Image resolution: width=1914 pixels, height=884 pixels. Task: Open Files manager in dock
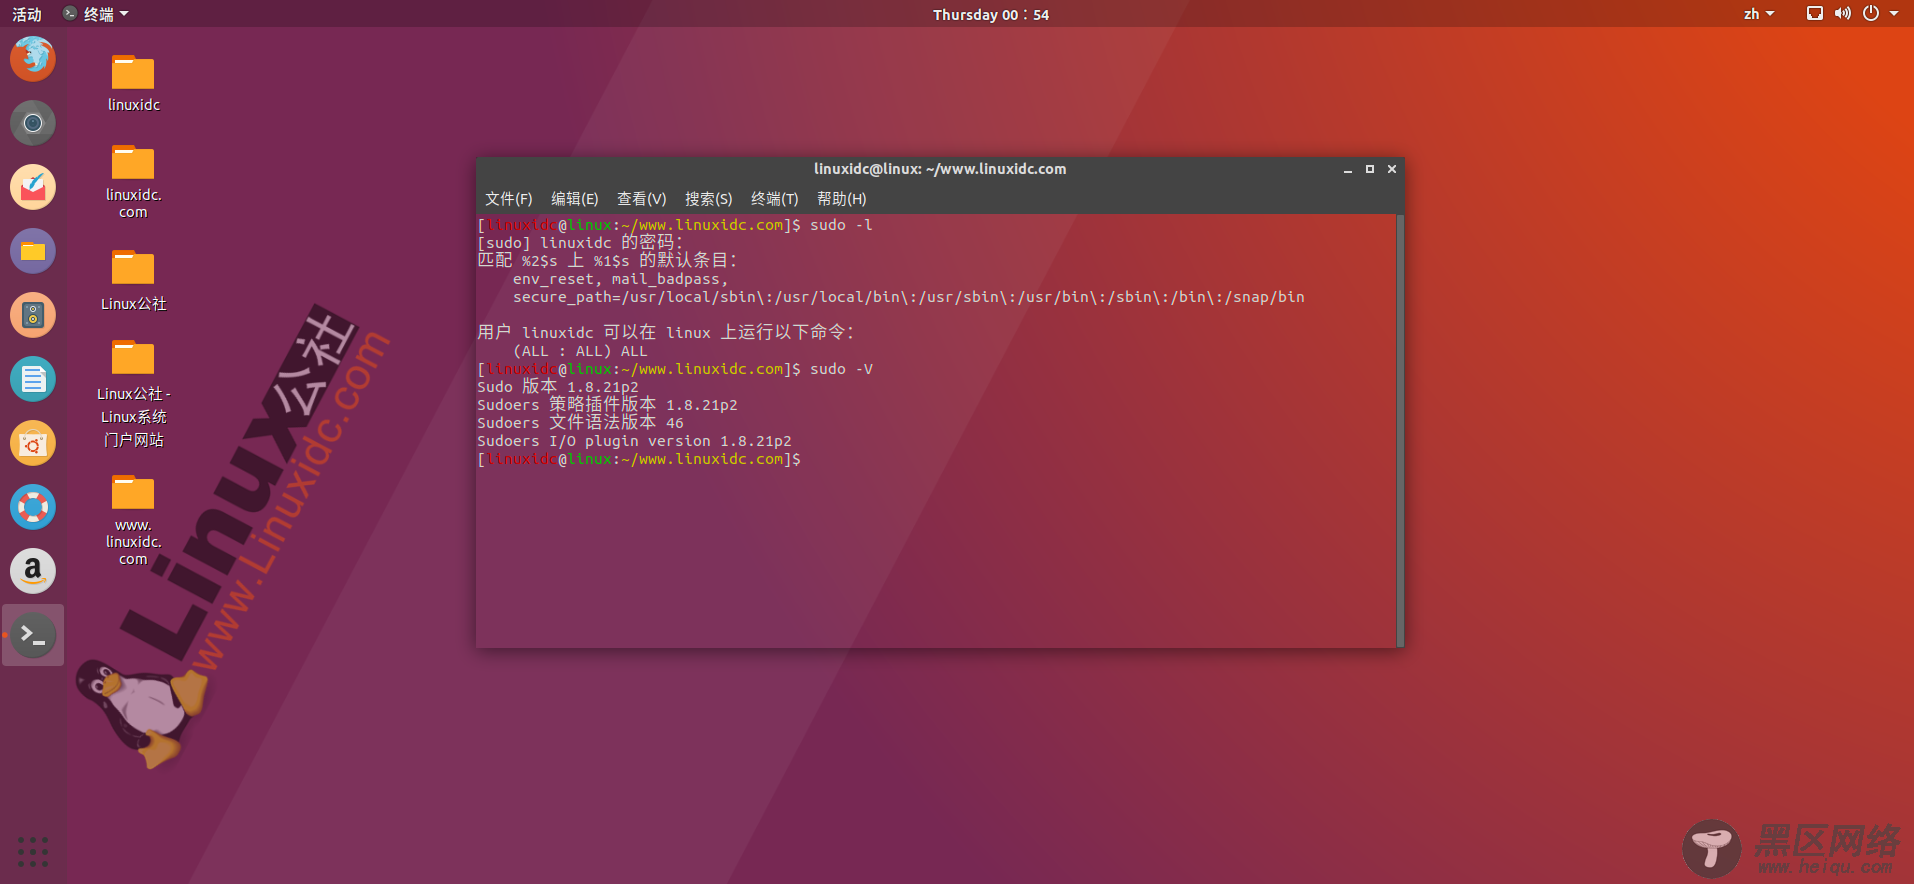[33, 251]
